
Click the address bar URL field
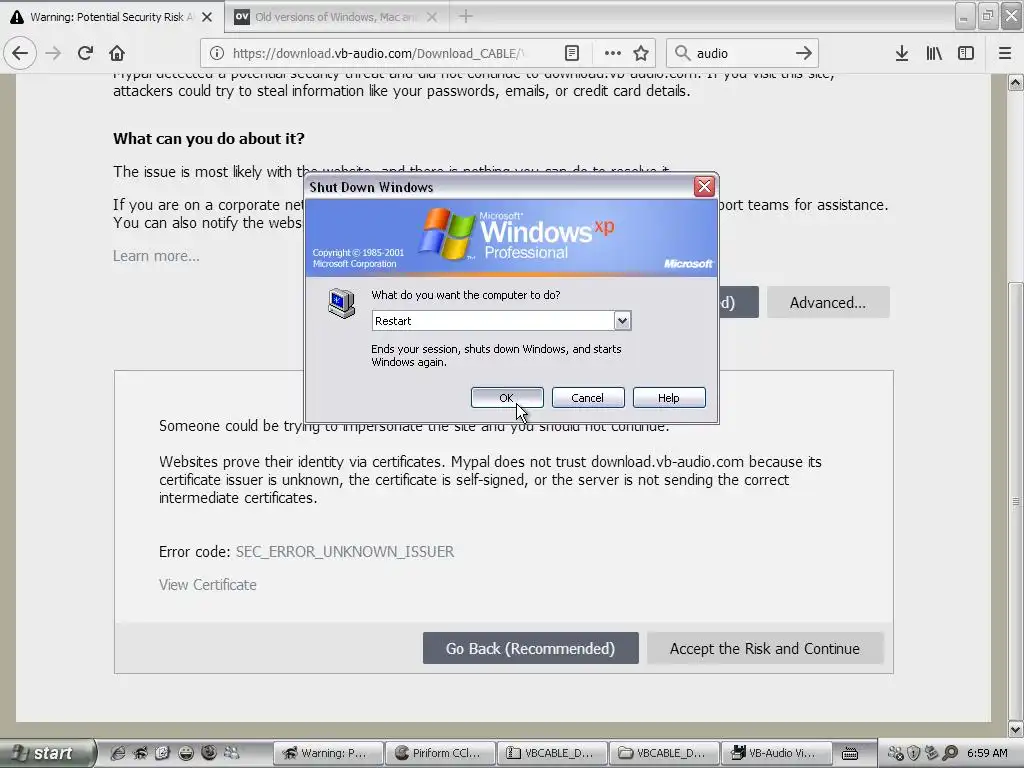click(x=379, y=53)
